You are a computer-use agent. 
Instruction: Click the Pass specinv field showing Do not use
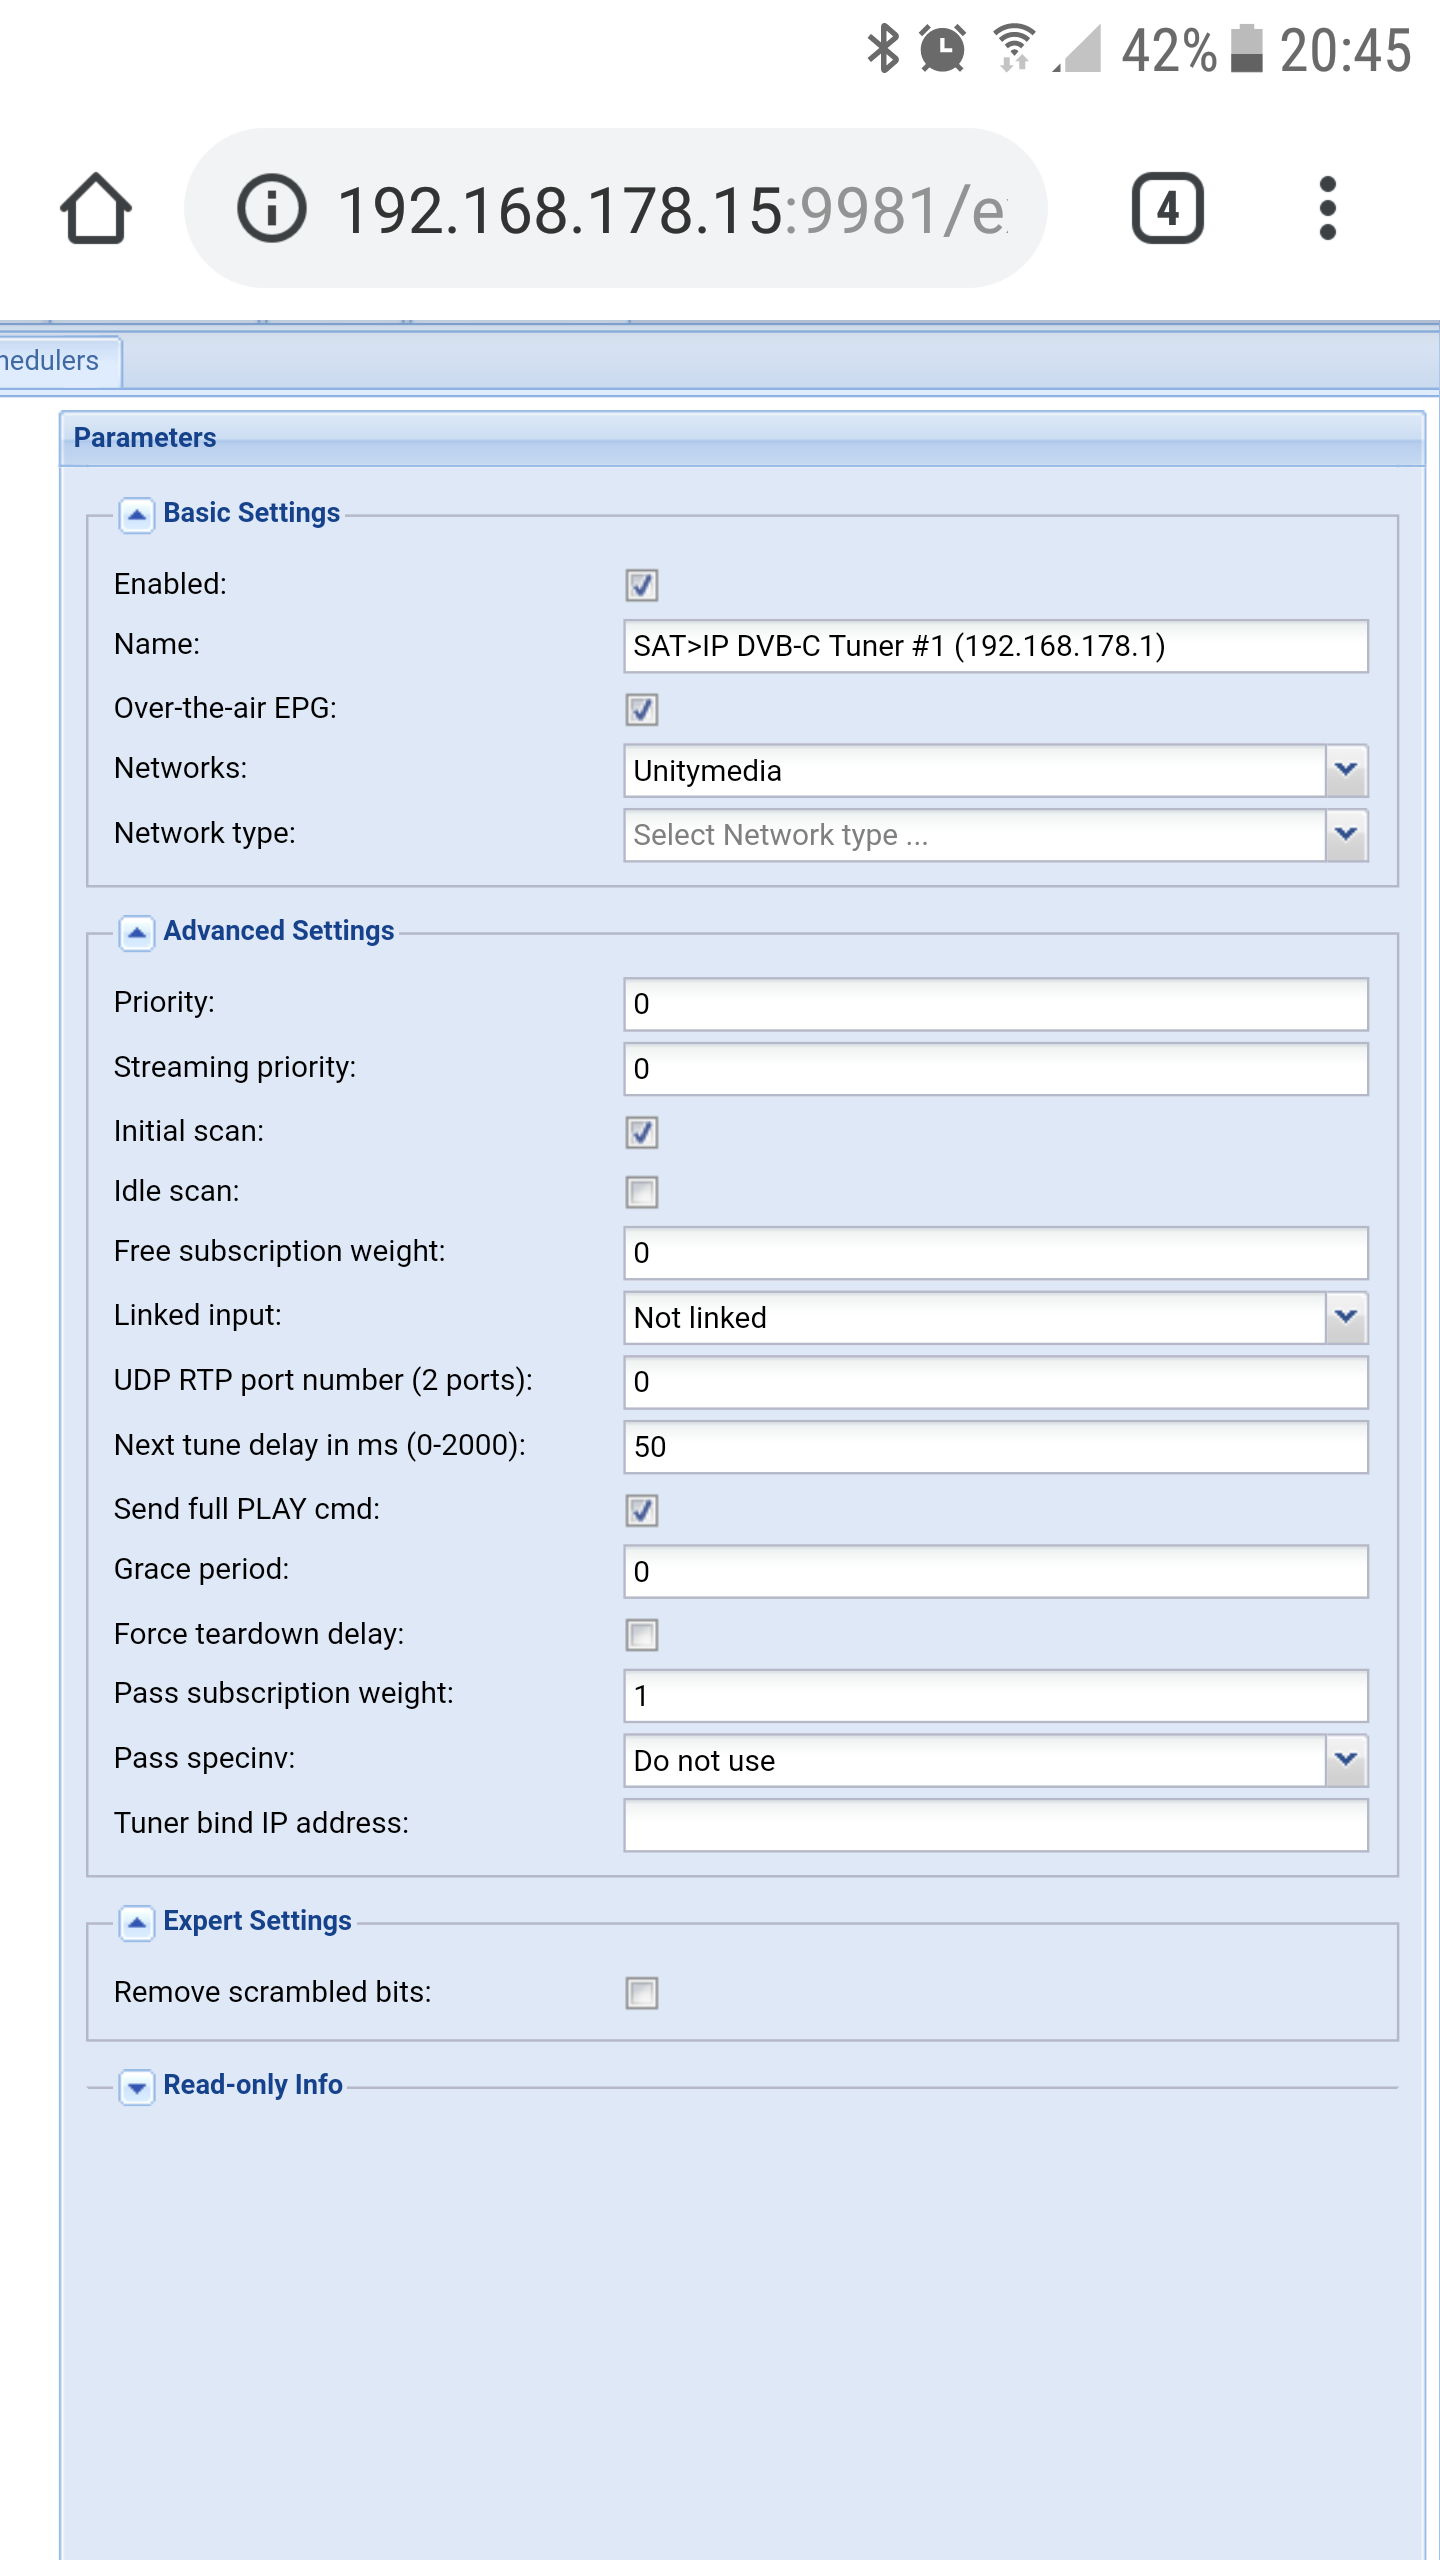[x=975, y=1761]
